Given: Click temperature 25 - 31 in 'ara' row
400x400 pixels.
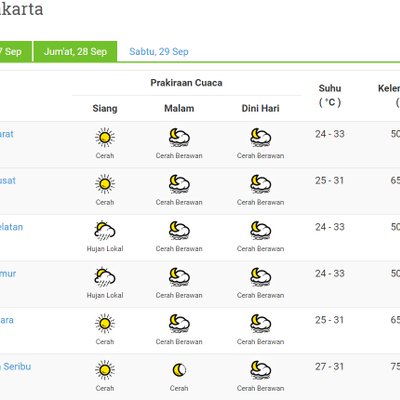Looking at the screenshot, I should [330, 320].
